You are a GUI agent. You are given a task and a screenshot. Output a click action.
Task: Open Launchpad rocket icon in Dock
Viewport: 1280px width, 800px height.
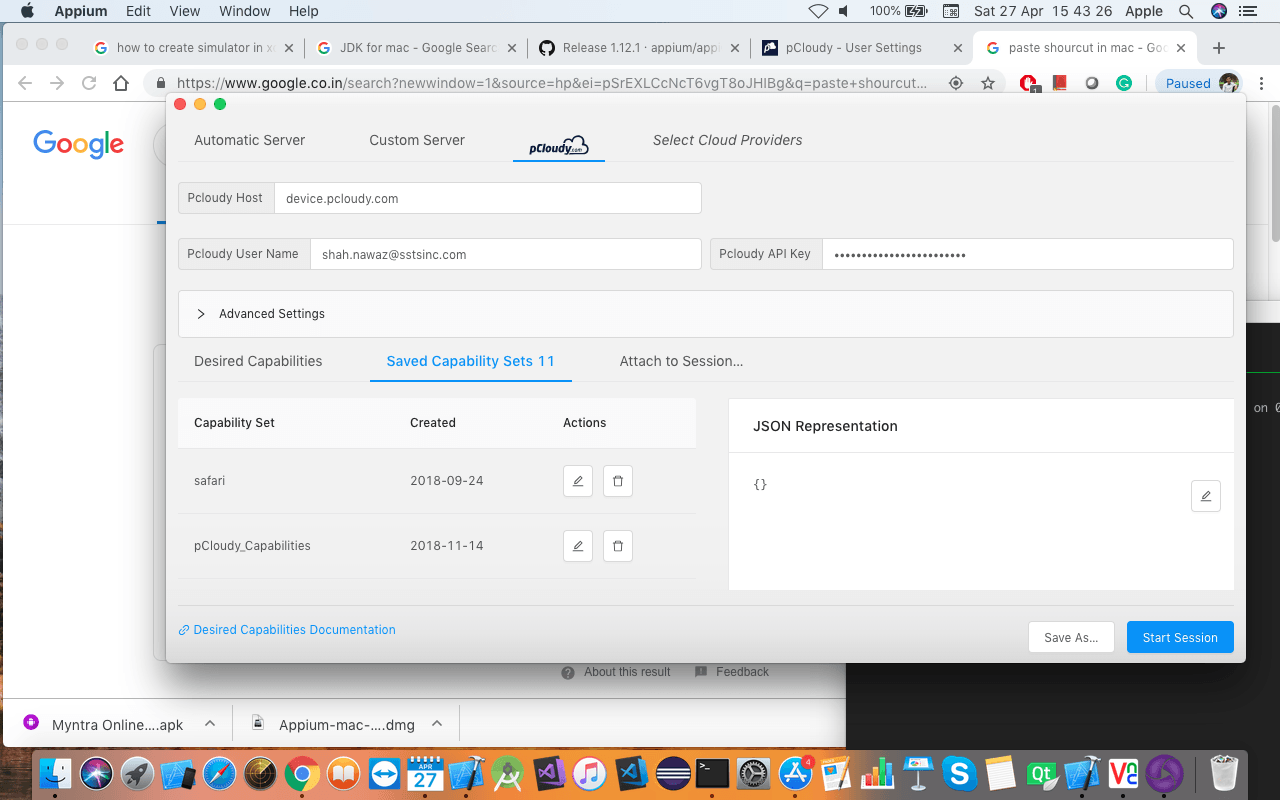click(138, 774)
